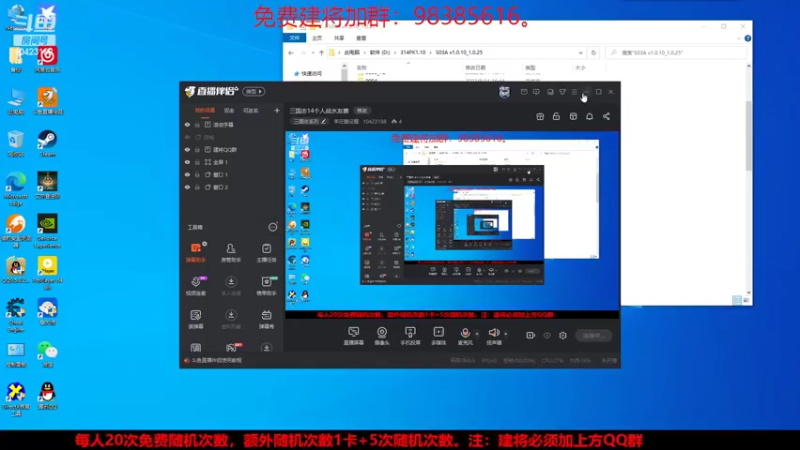Open the share icon in stream header
The width and height of the screenshot is (800, 450).
click(x=606, y=116)
